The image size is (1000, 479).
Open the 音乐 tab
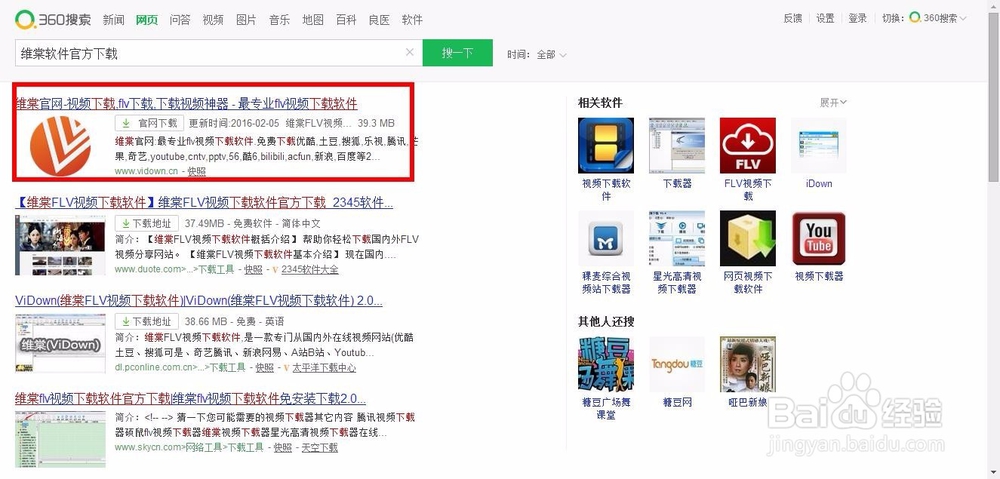[x=279, y=20]
